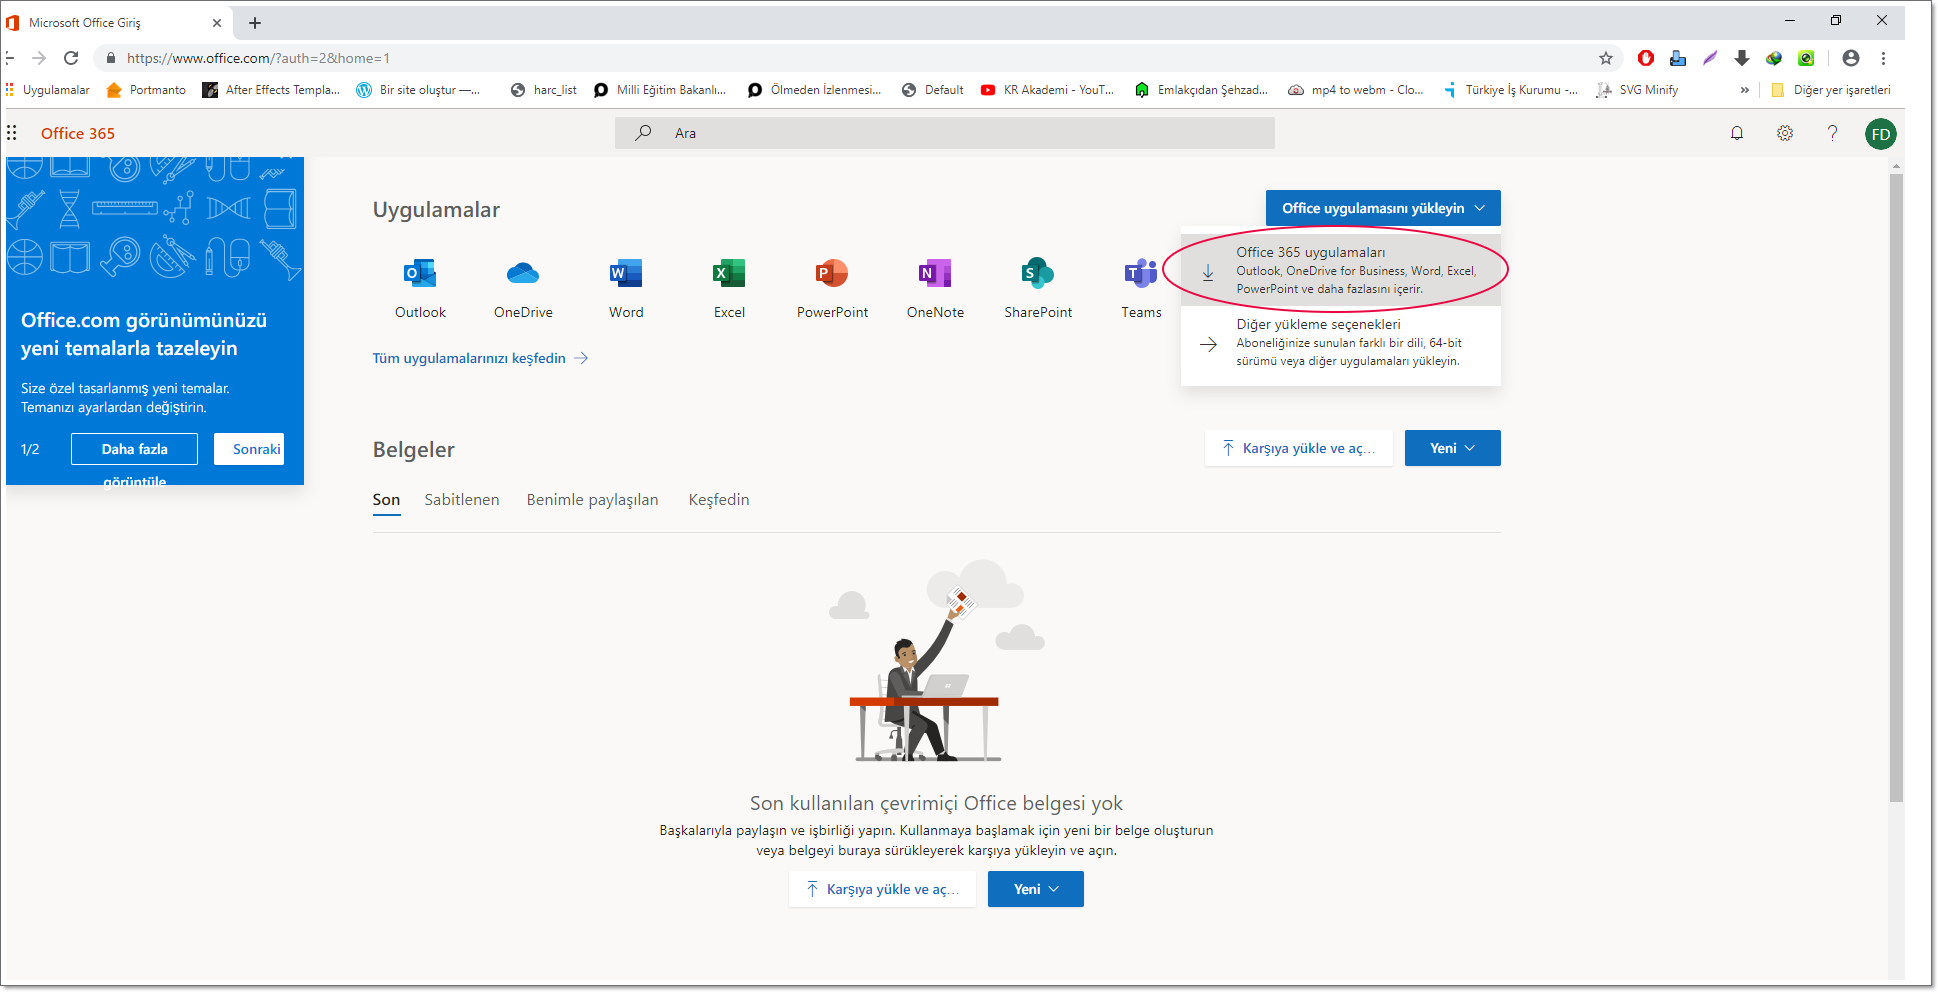Launch Microsoft Teams app icon
Screen dimensions: 1938x992
coord(1140,274)
